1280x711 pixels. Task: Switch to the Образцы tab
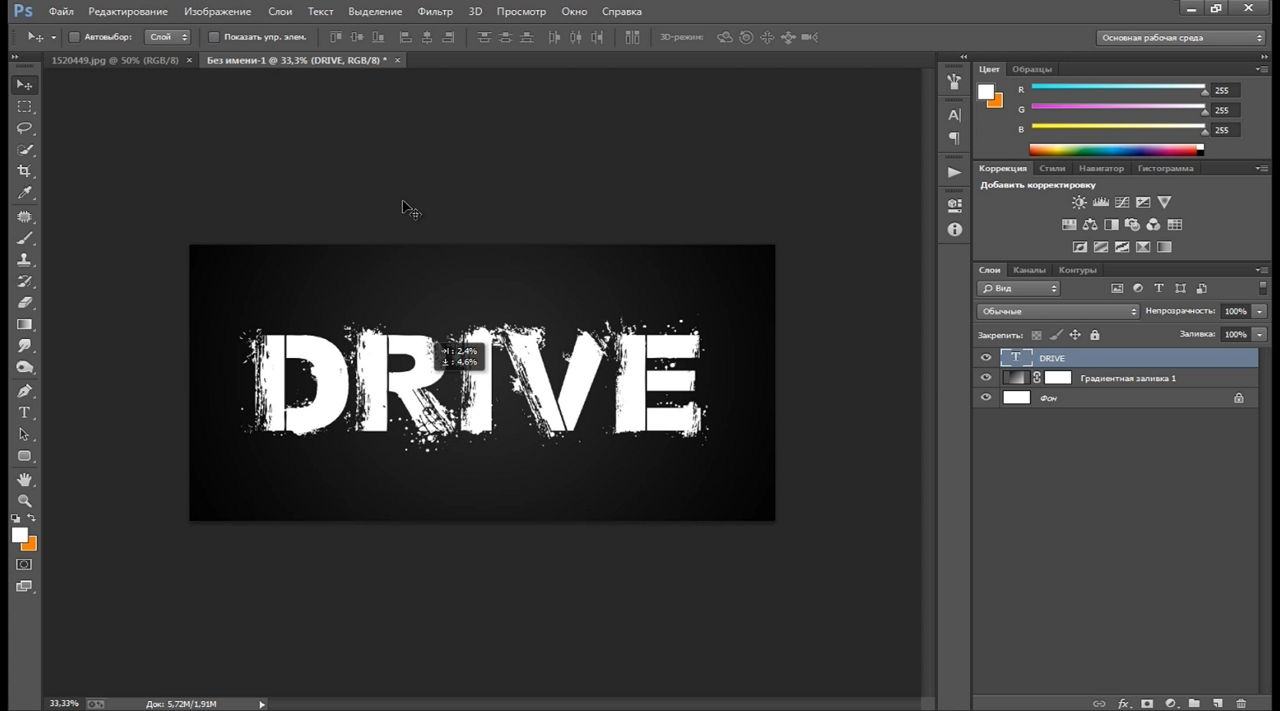point(1031,69)
